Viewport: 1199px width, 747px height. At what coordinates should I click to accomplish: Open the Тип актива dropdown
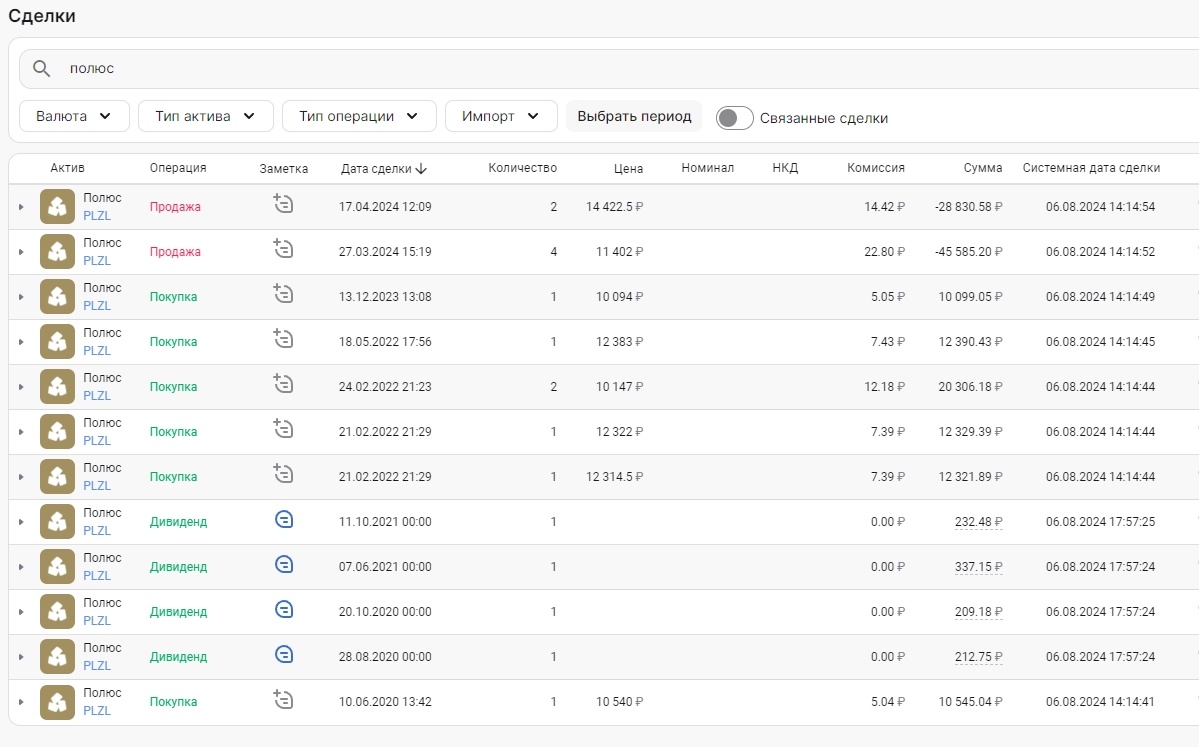point(206,116)
